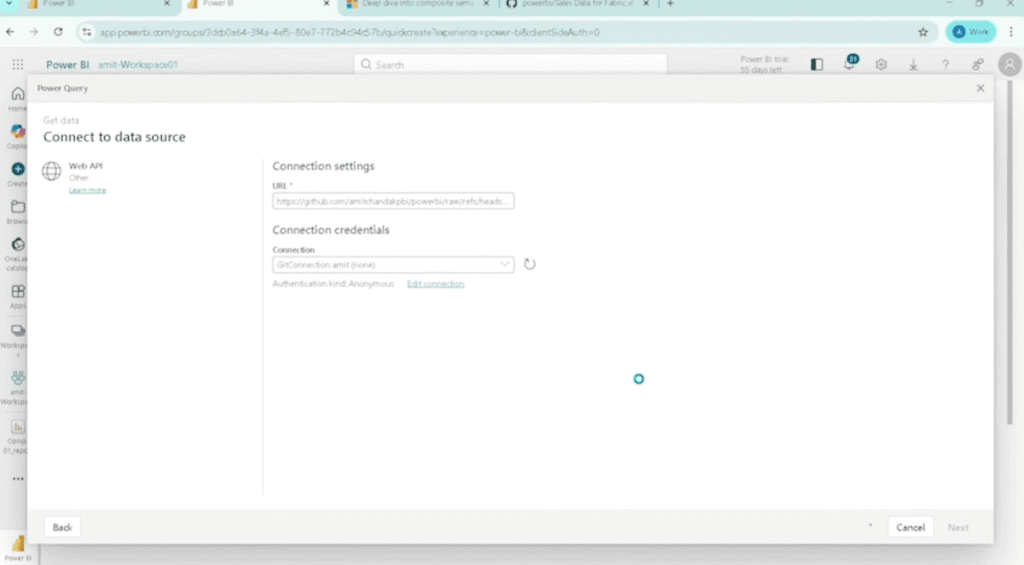The height and width of the screenshot is (565, 1024).
Task: Click the page vertical scrollbar
Action: click(x=1010, y=253)
